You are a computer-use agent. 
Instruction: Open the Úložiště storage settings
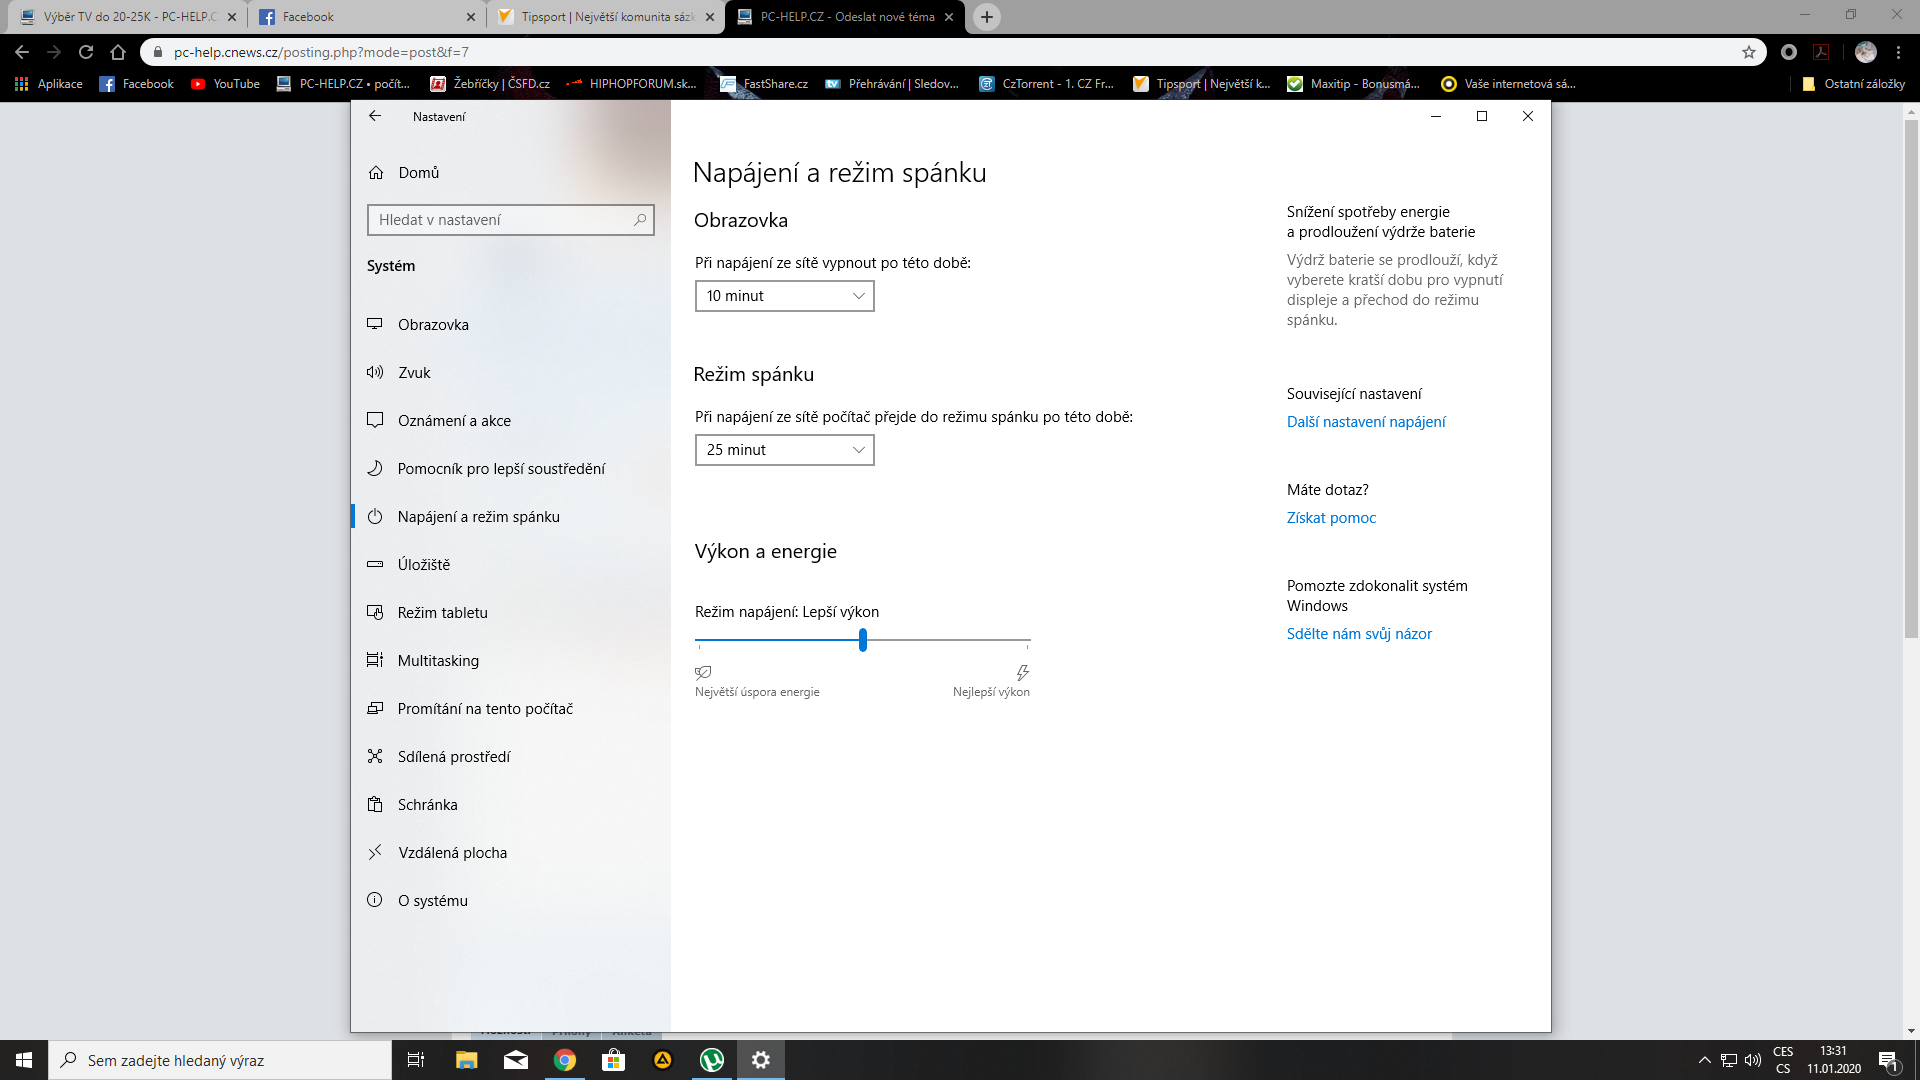423,565
